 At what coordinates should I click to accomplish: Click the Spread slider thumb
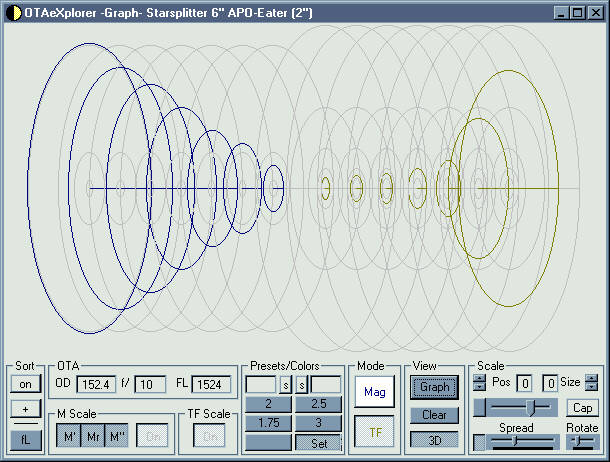515,441
